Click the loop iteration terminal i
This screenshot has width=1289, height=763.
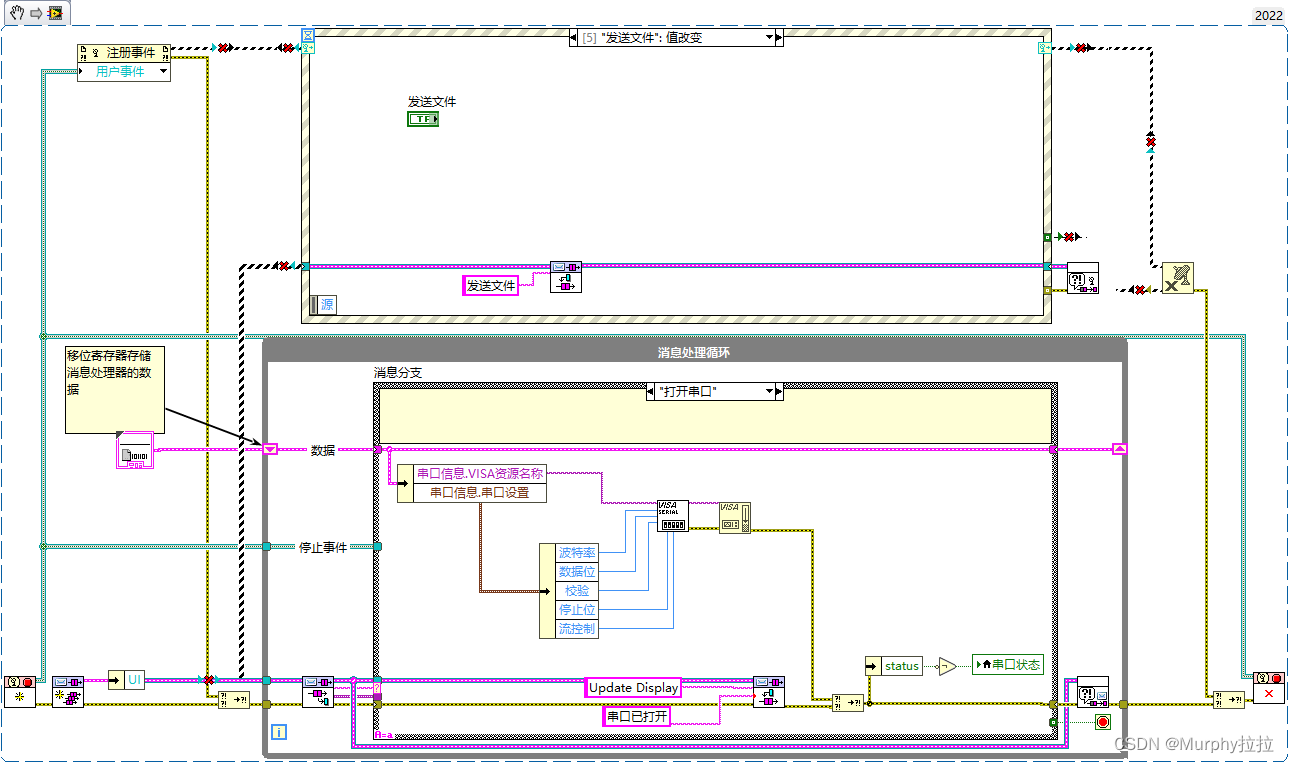(x=280, y=732)
